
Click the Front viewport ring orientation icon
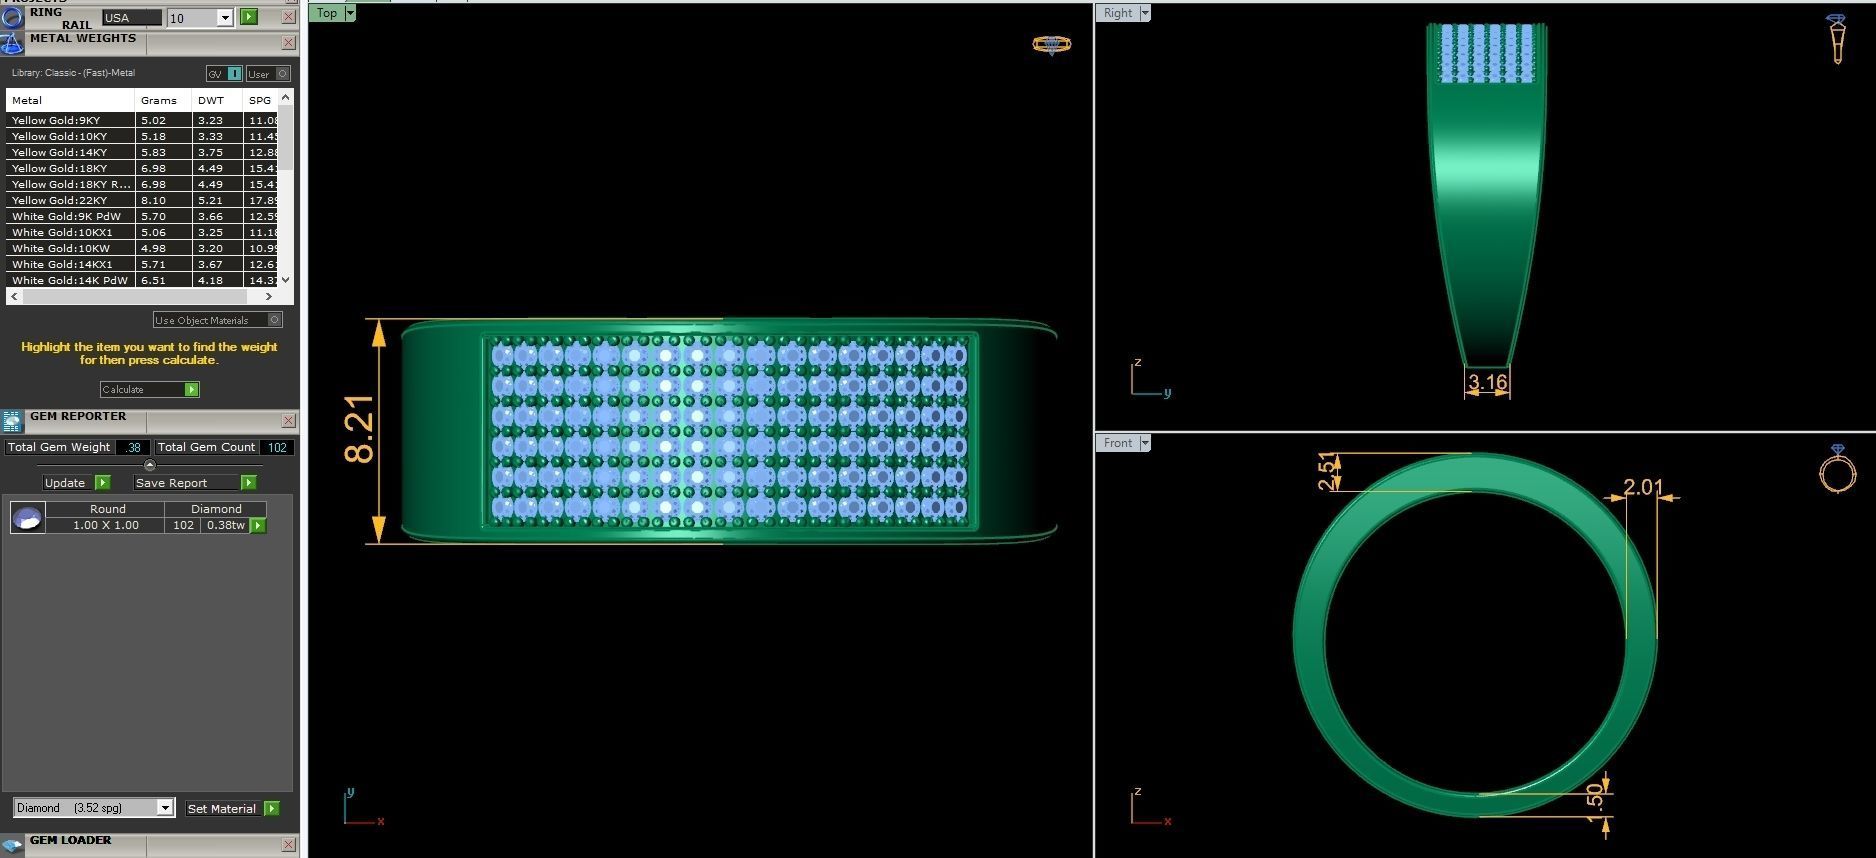click(x=1837, y=469)
